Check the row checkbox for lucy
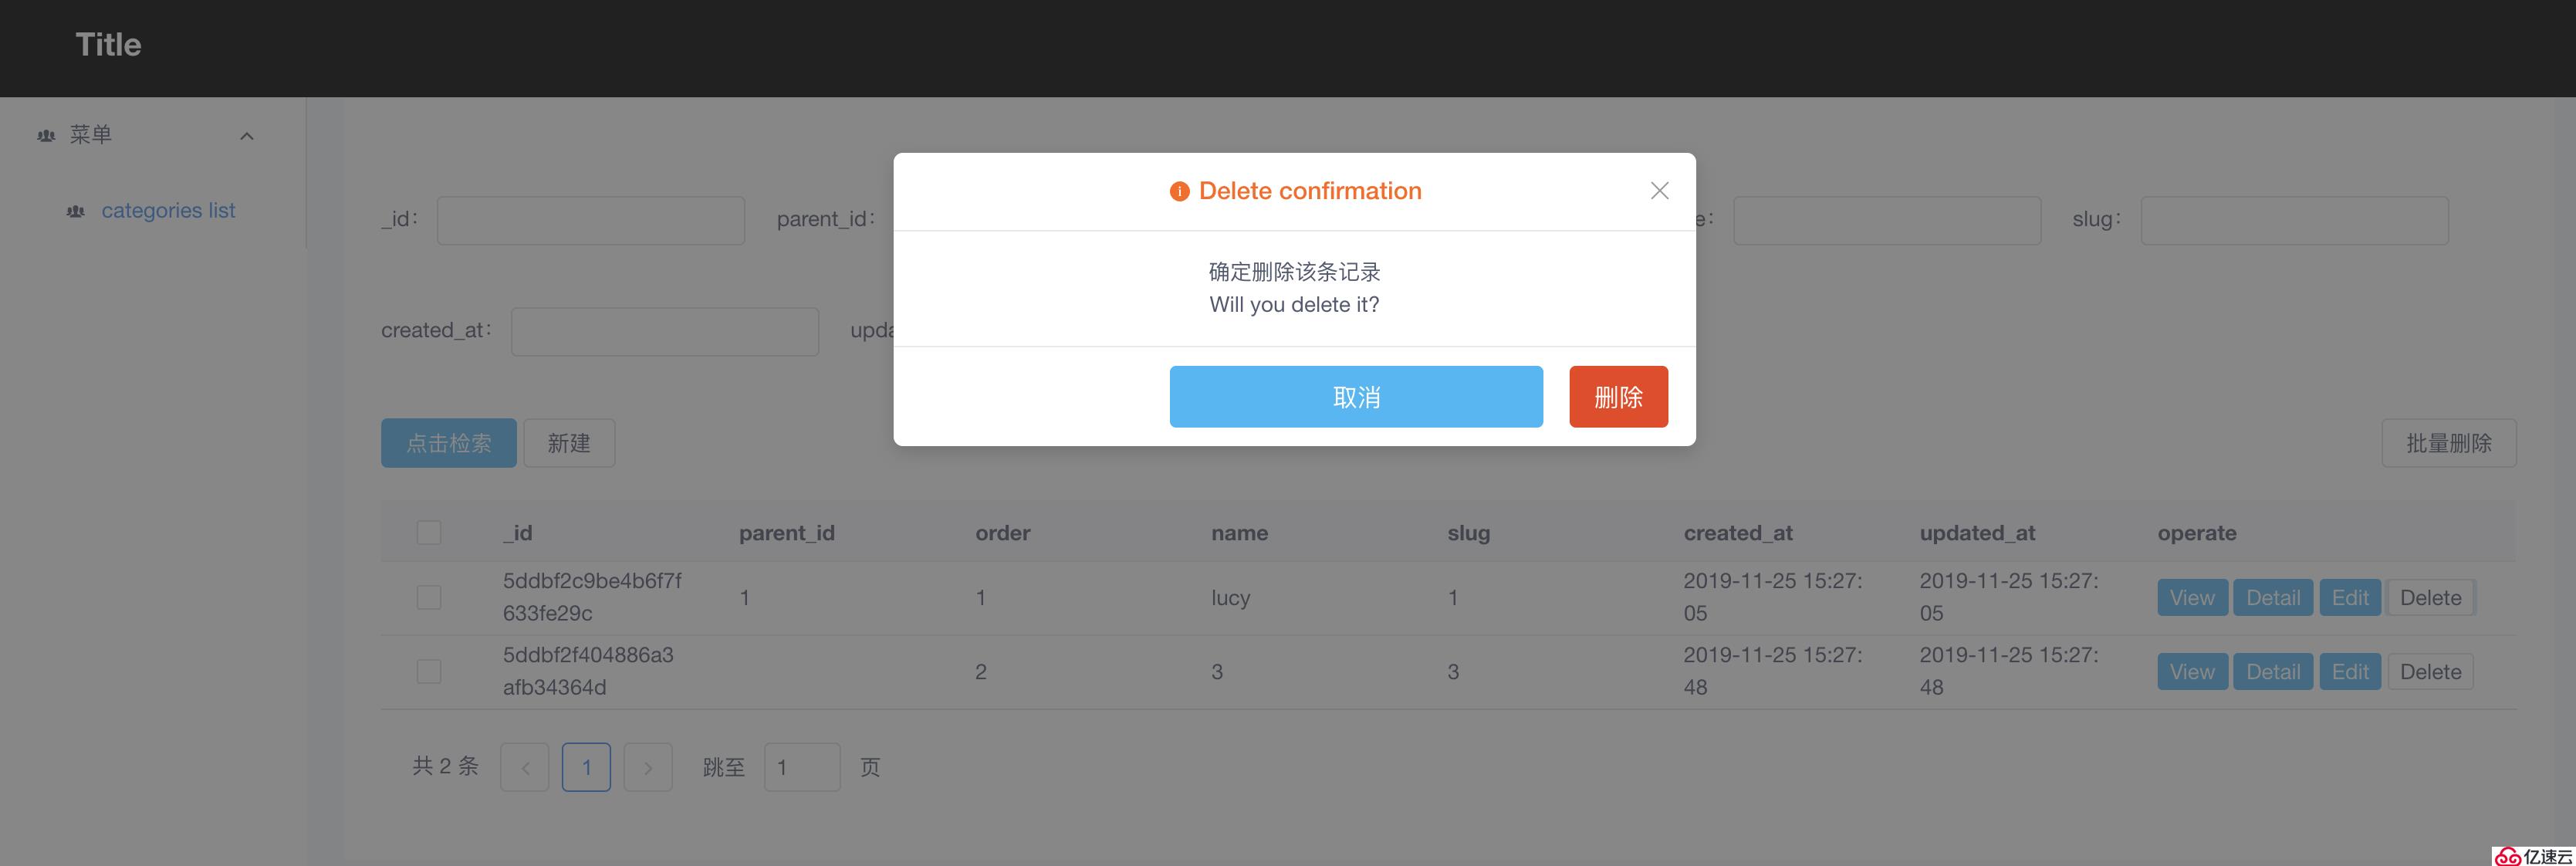Viewport: 2576px width, 866px height. 429,597
